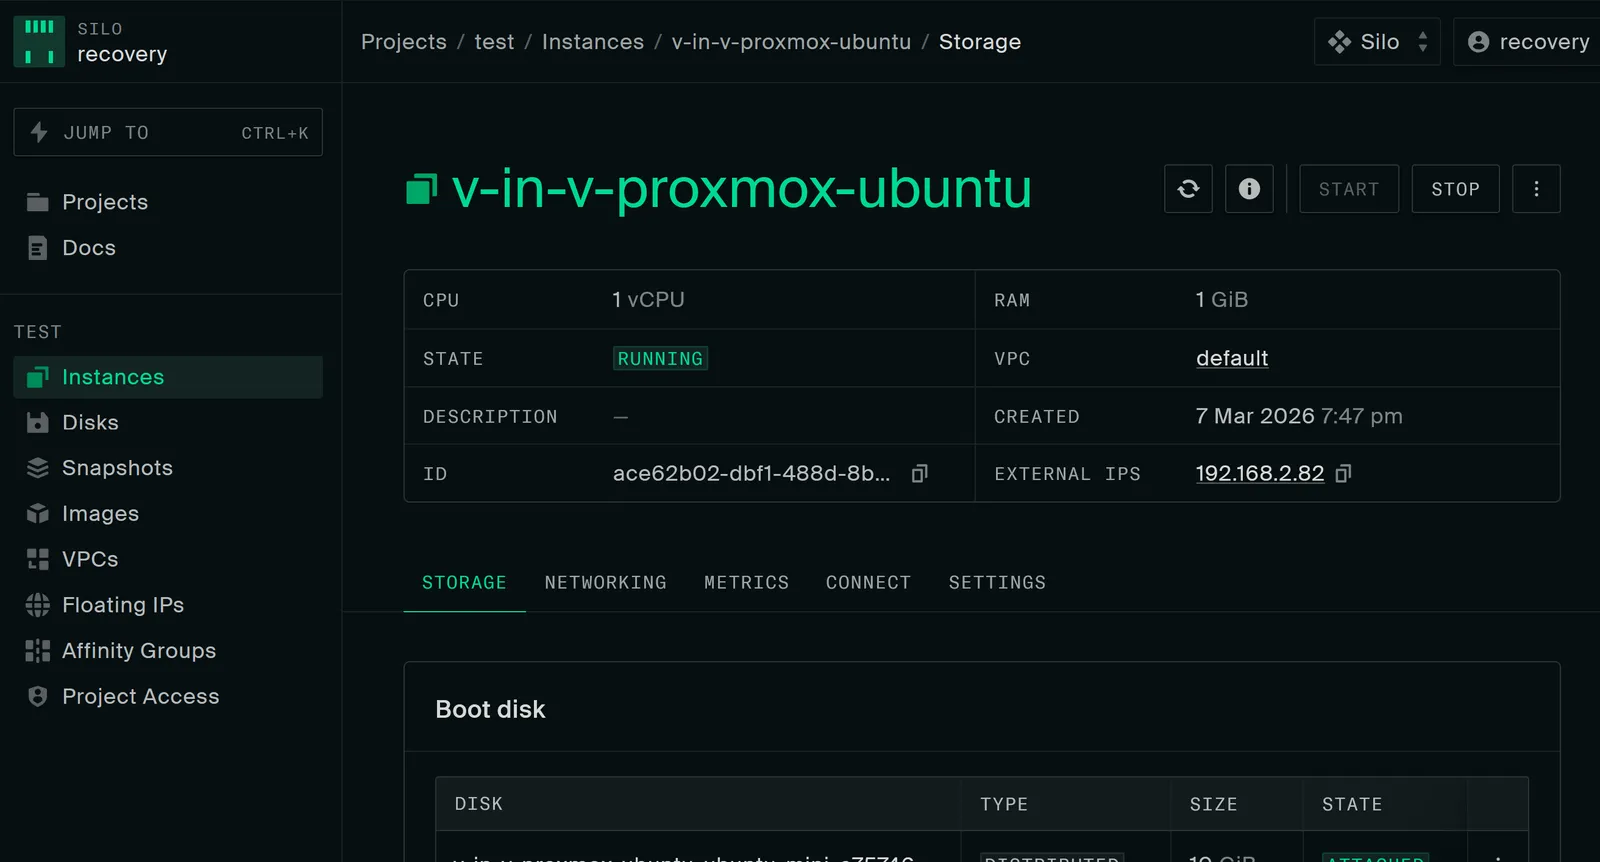
Task: Click the Images sidebar icon
Action: (x=37, y=513)
